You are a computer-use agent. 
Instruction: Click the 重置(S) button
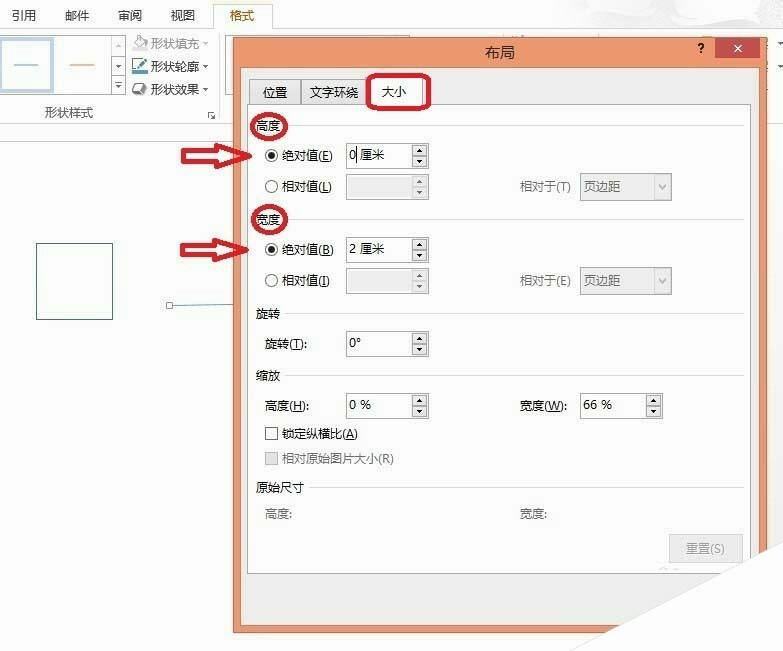[x=706, y=549]
